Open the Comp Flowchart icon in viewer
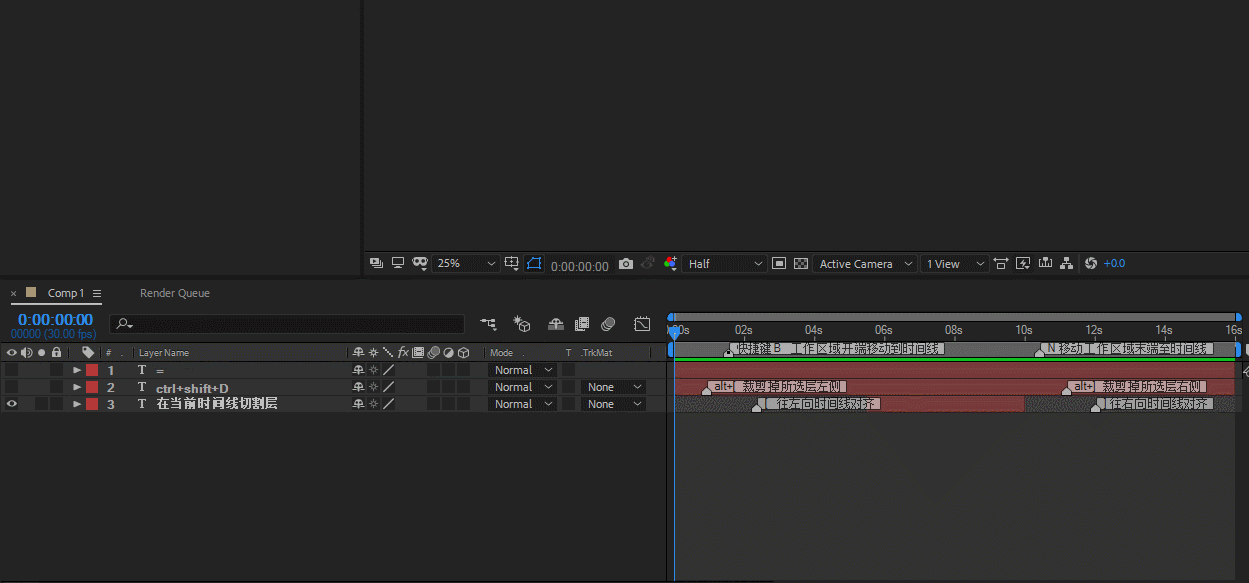 point(1067,263)
